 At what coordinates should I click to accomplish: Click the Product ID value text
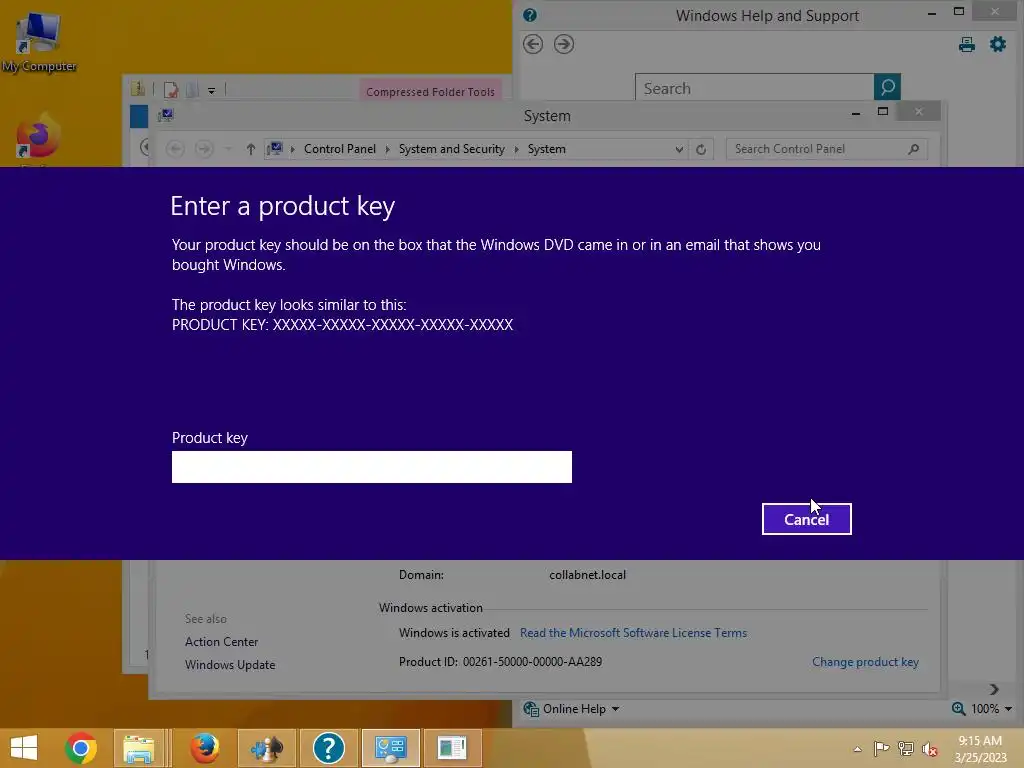click(532, 662)
